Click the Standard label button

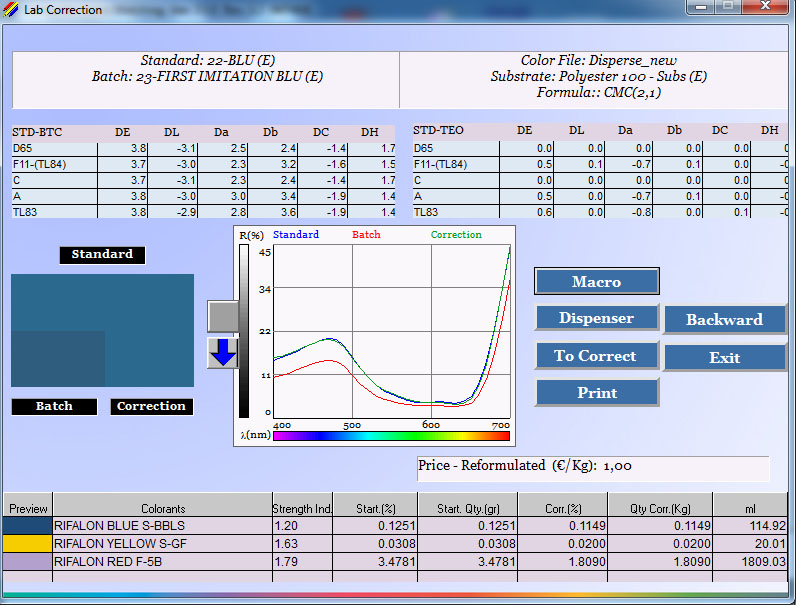[102, 254]
